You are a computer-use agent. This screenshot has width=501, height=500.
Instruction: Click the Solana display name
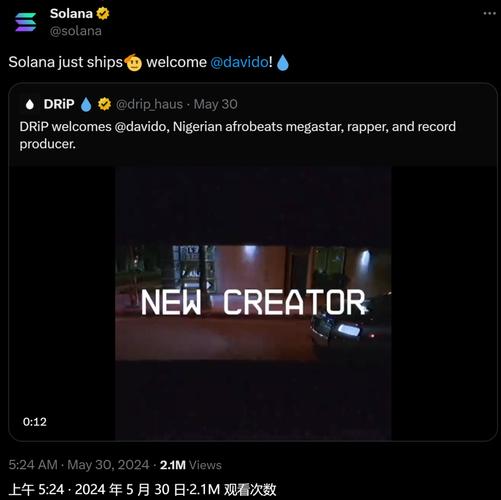click(x=71, y=14)
